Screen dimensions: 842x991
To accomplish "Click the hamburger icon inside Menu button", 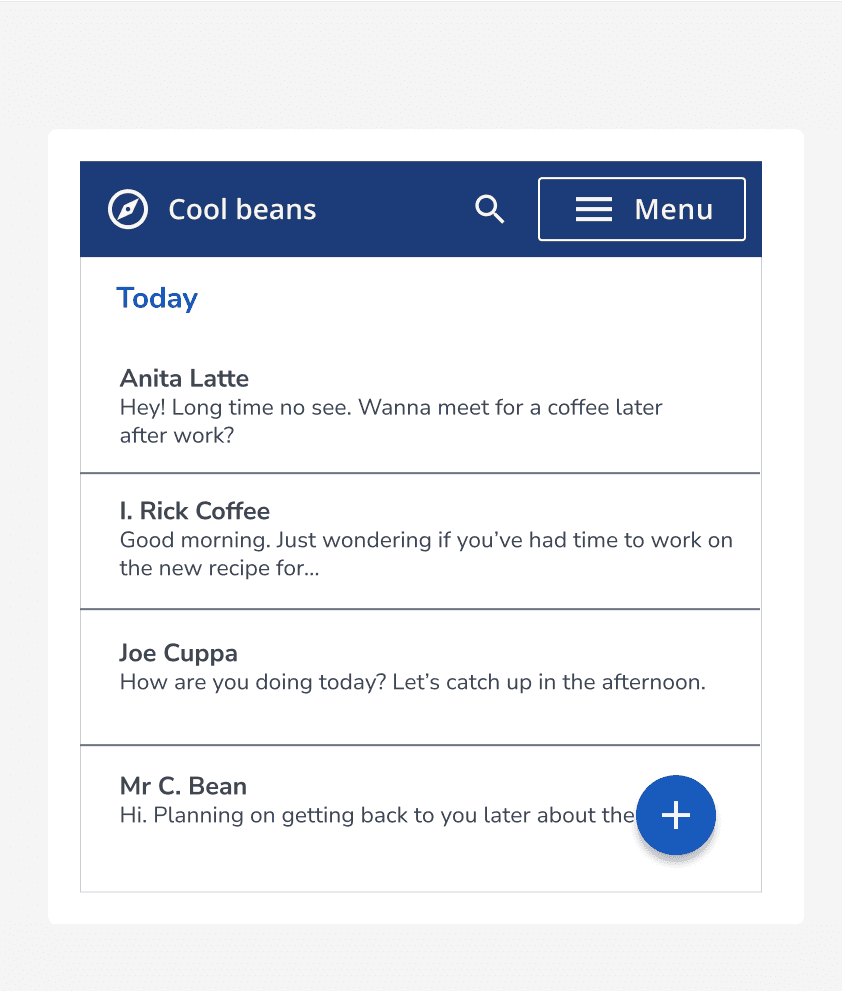I will tap(593, 209).
